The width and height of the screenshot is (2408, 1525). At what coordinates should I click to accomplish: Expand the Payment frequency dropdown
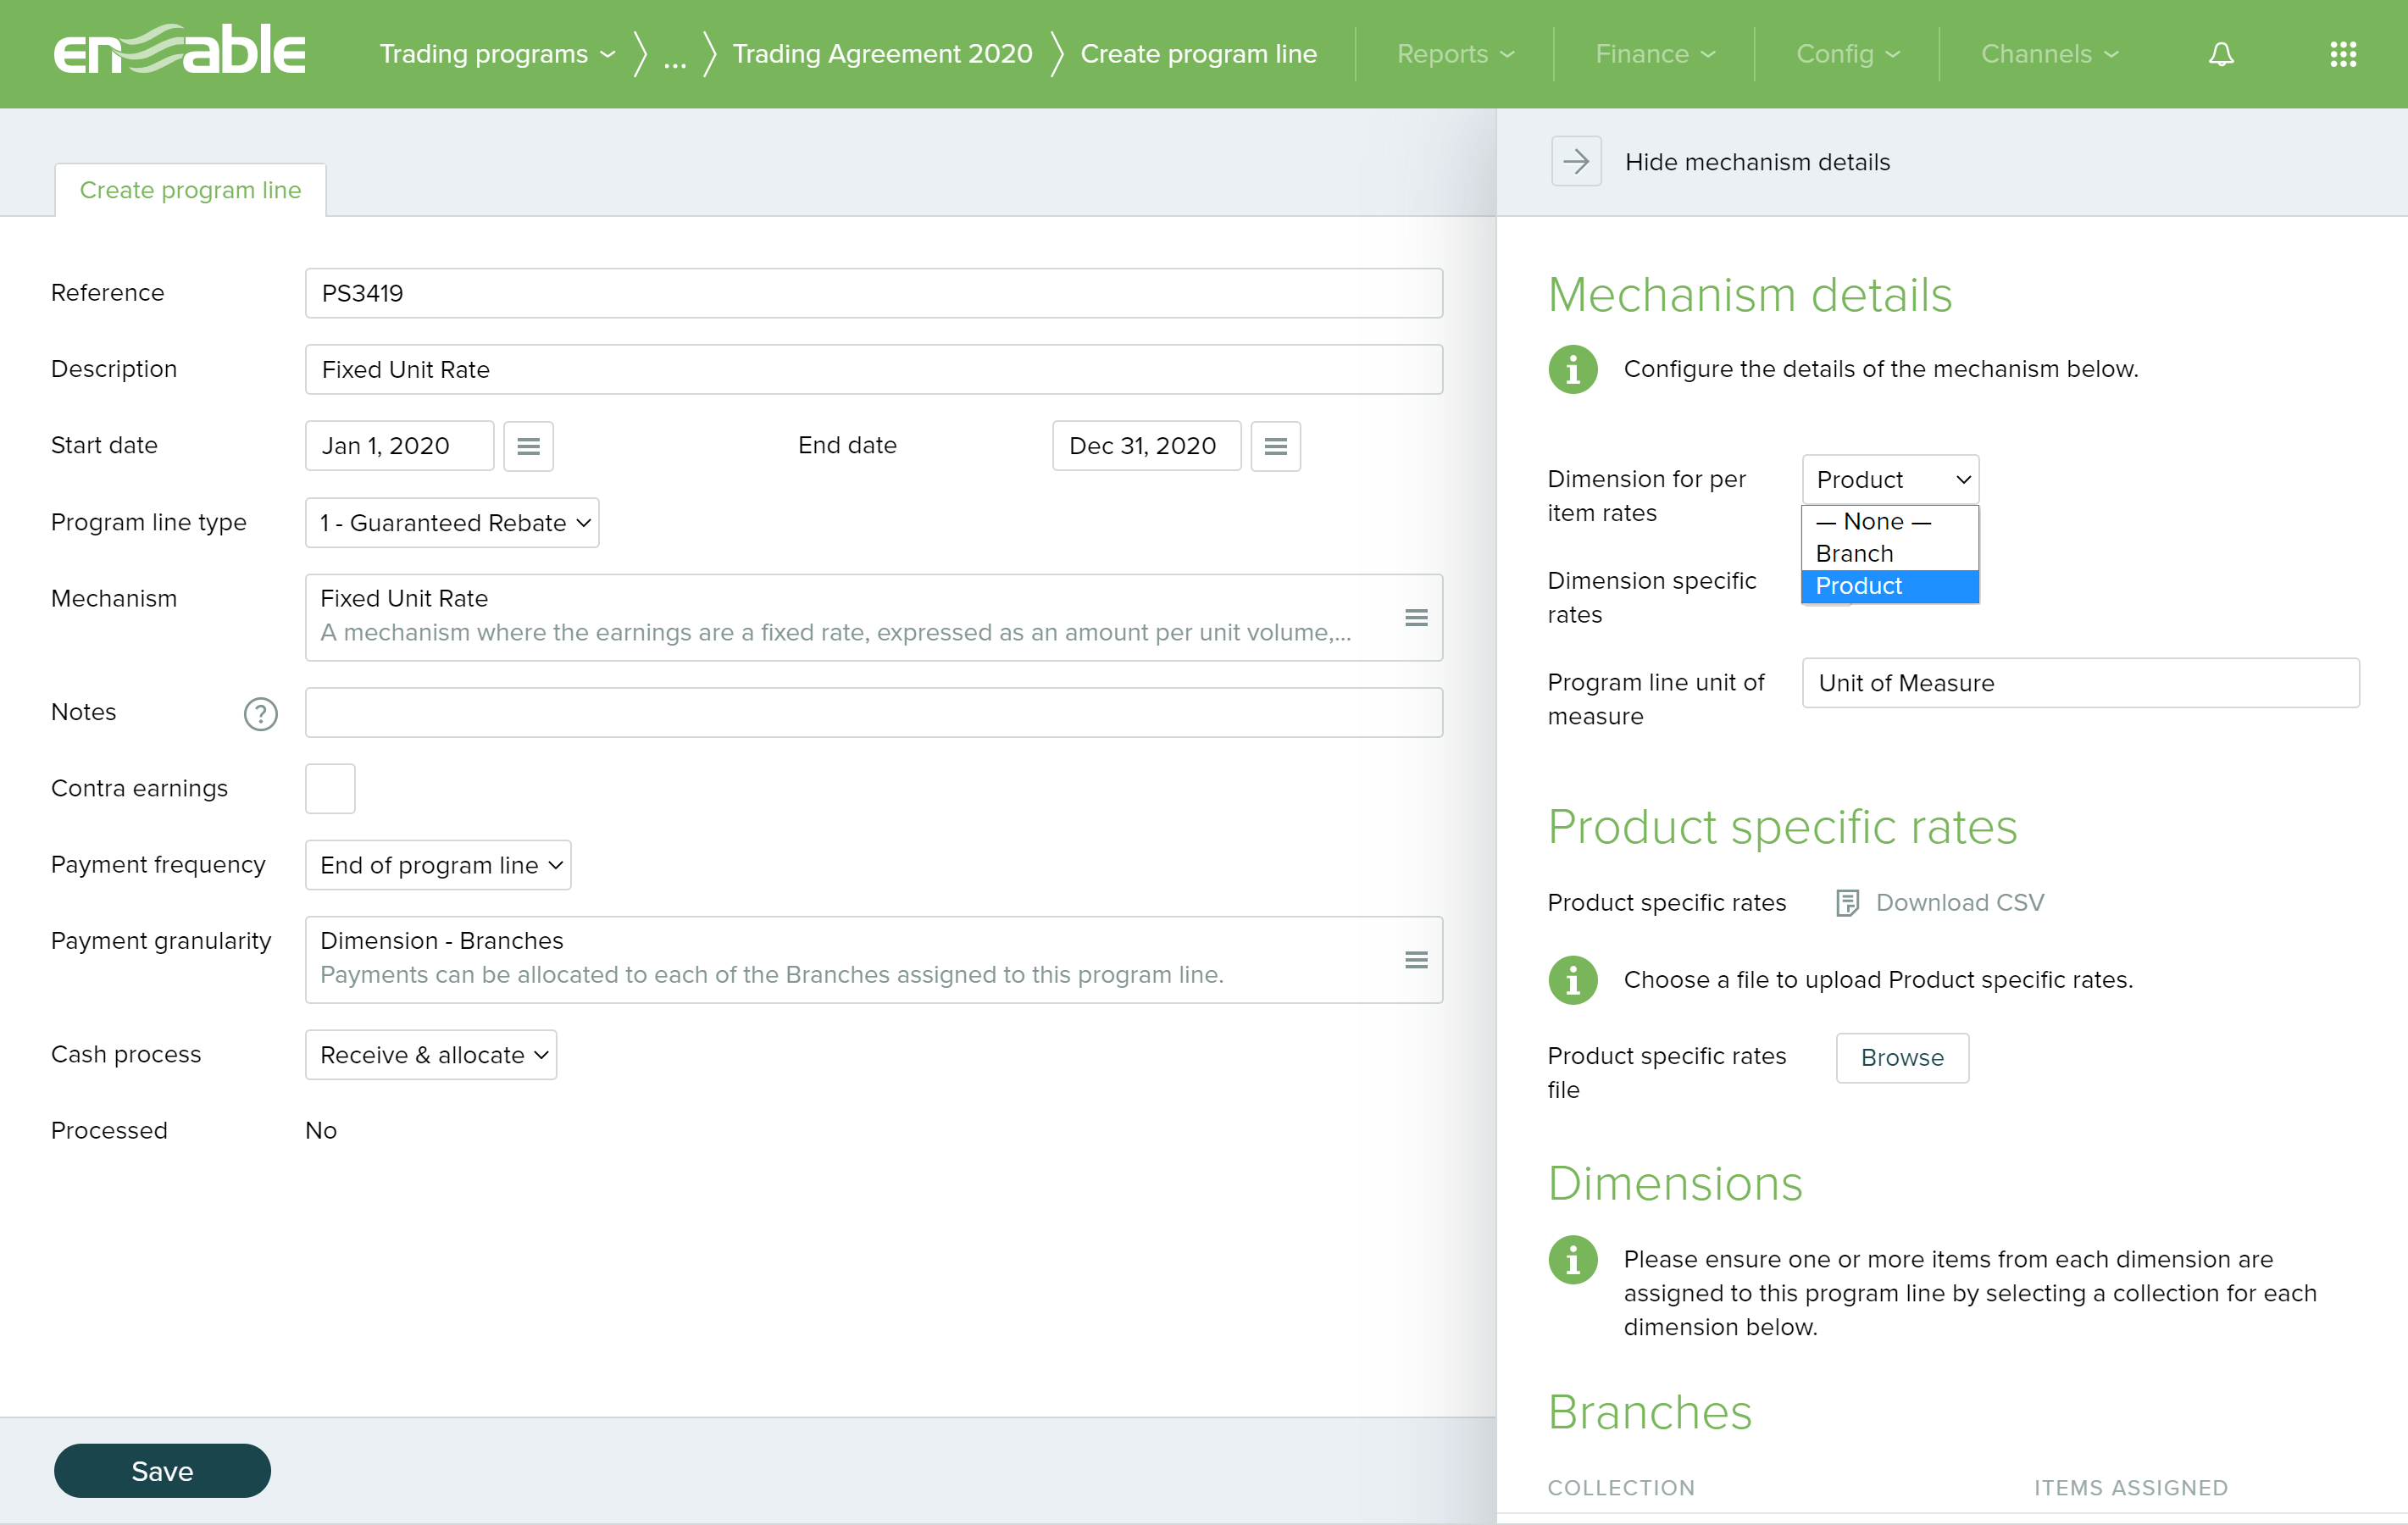pos(438,865)
